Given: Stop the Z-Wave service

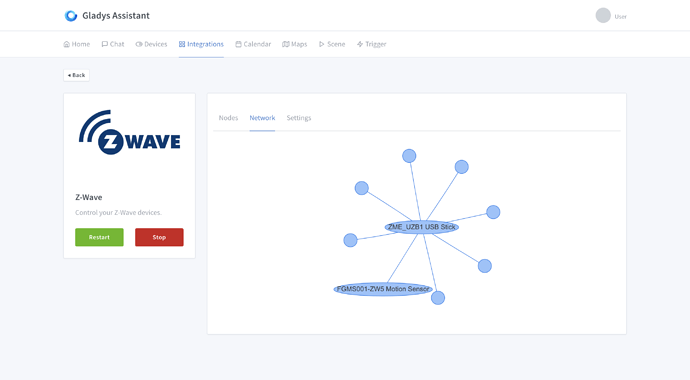Looking at the screenshot, I should 159,237.
